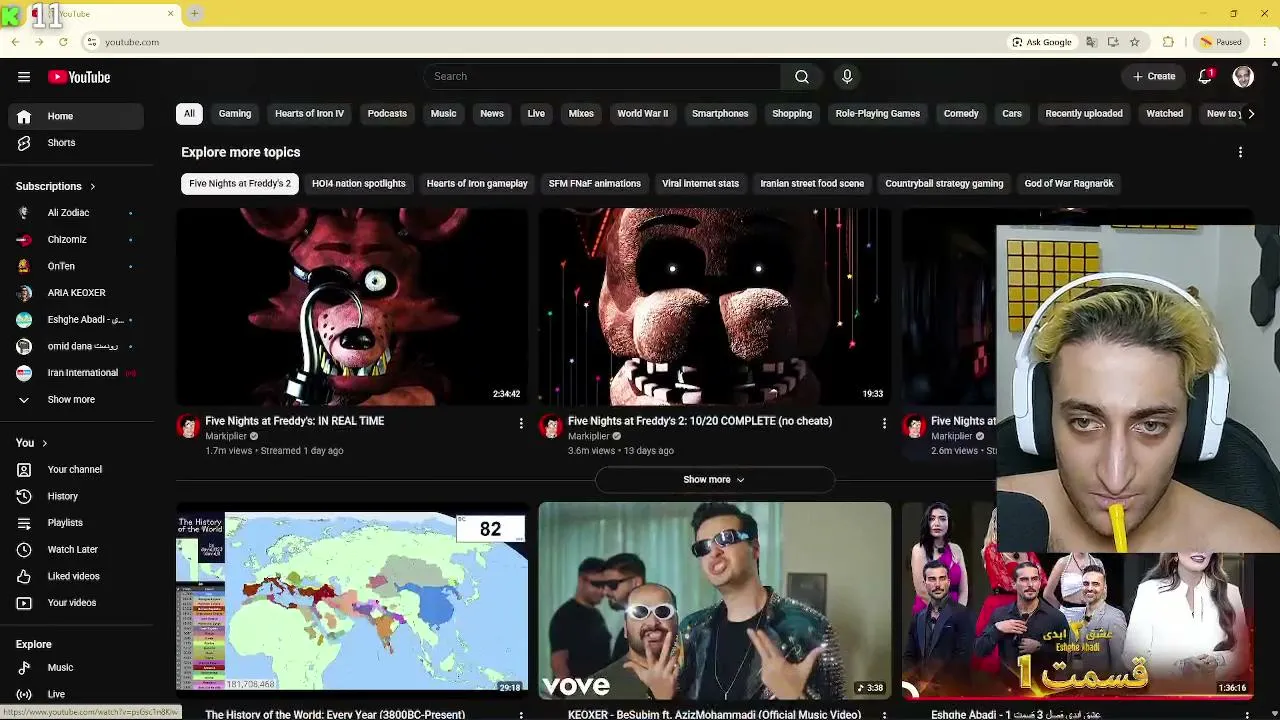Bookmark this page with the star icon
Screen dimensions: 1280x720
pos(1135,42)
